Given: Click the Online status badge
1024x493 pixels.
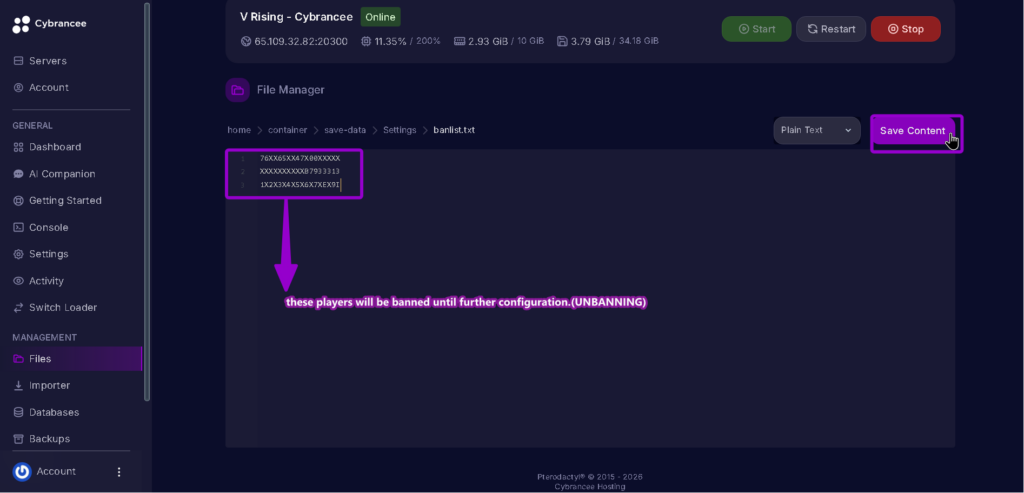Looking at the screenshot, I should coord(381,17).
